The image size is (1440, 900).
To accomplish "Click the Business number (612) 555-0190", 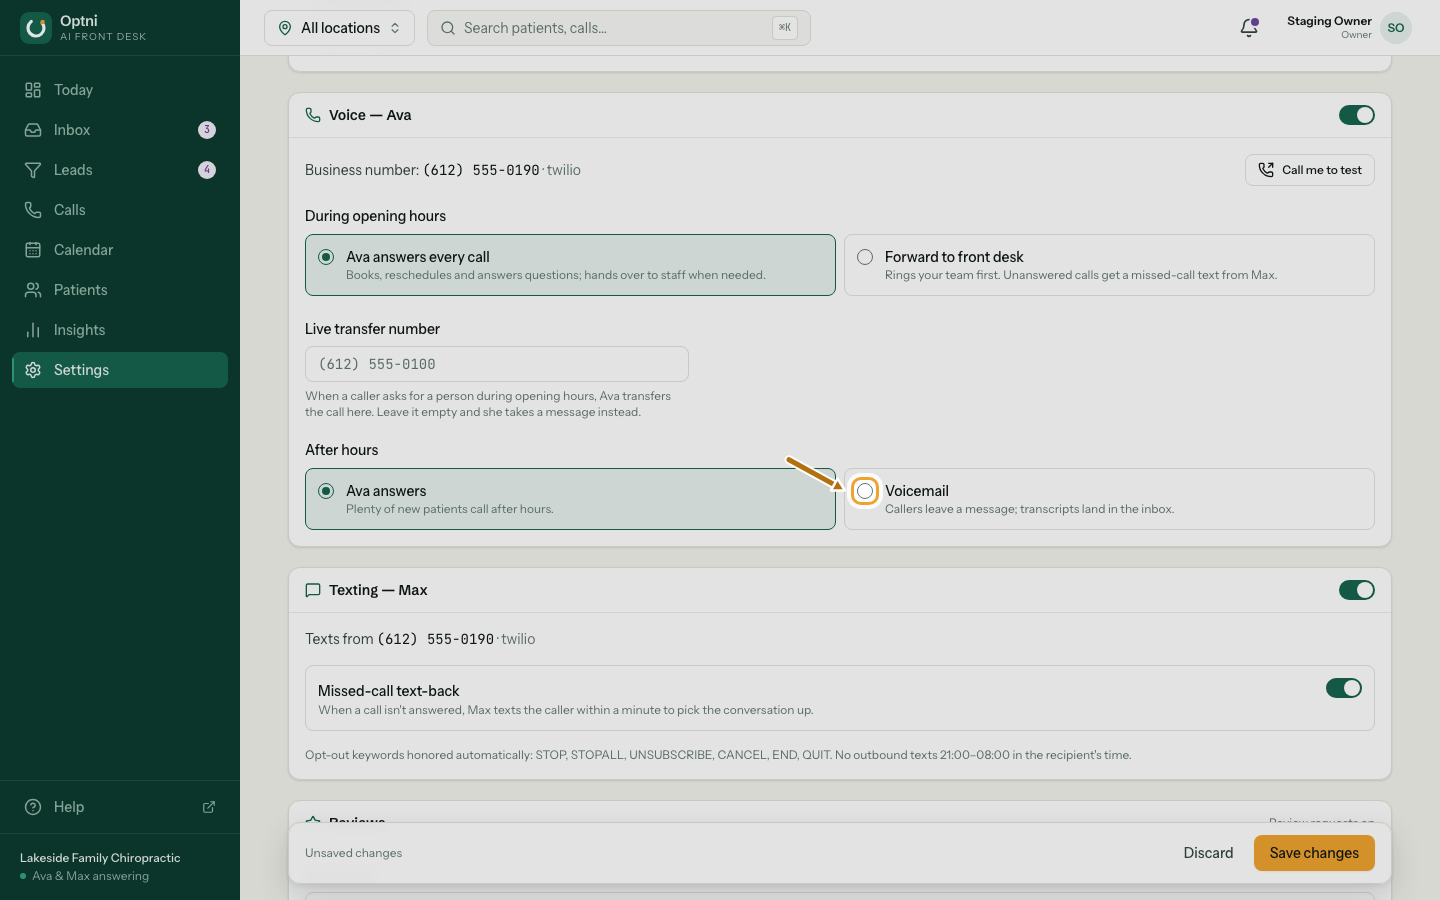I will coord(481,170).
